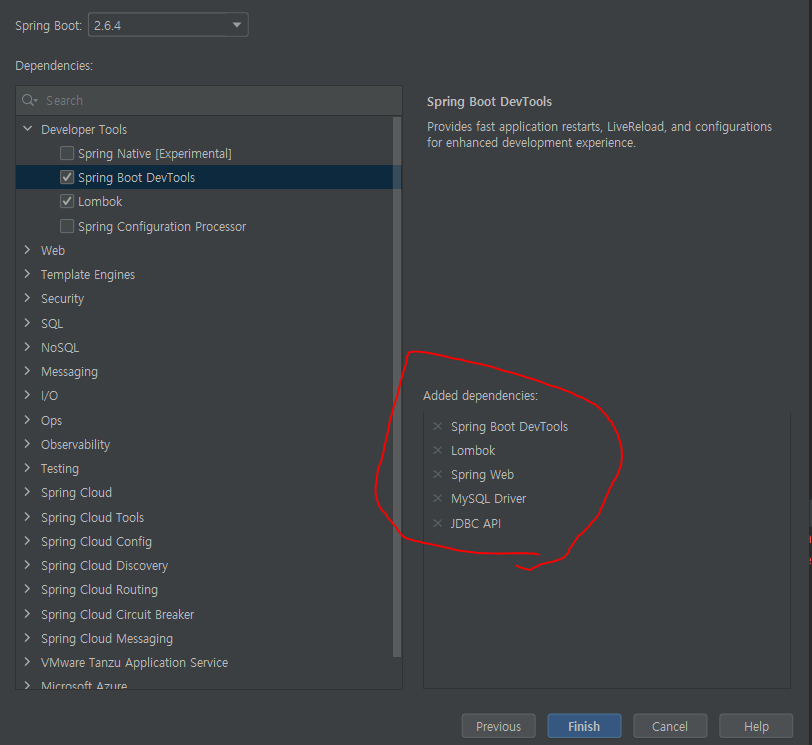This screenshot has width=812, height=745.
Task: Open the Spring Boot version dropdown
Action: [x=168, y=25]
